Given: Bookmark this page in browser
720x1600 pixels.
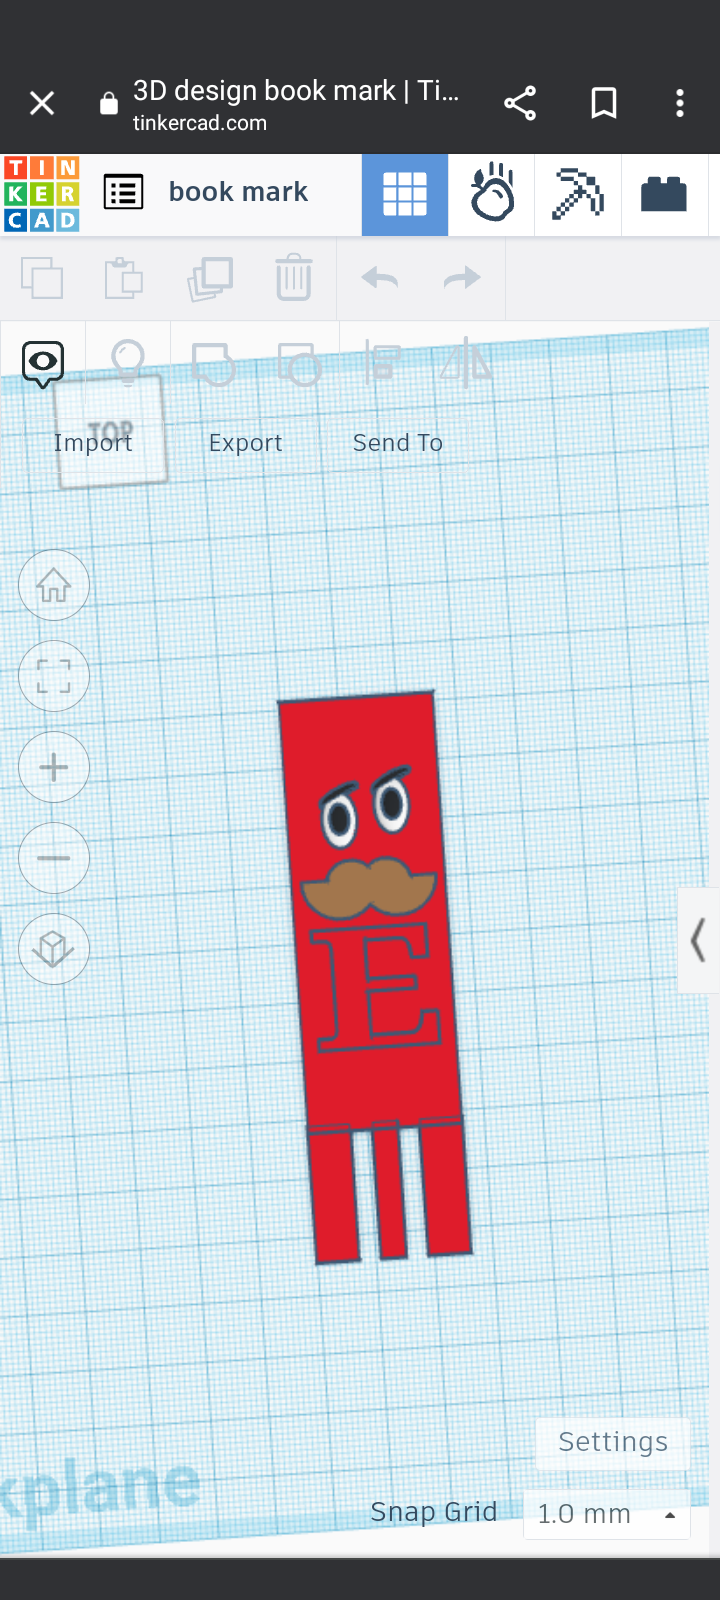Looking at the screenshot, I should [604, 103].
